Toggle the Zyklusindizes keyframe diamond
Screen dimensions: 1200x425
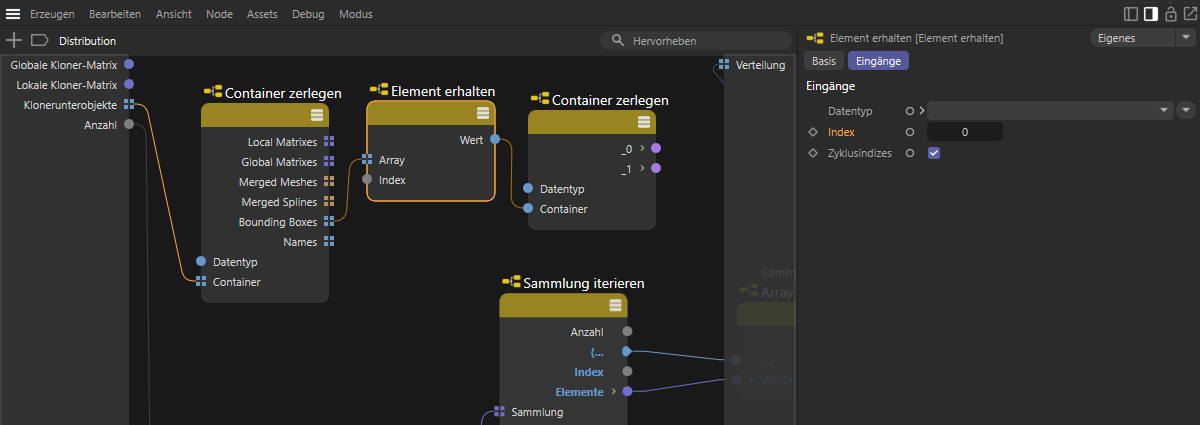[x=813, y=153]
